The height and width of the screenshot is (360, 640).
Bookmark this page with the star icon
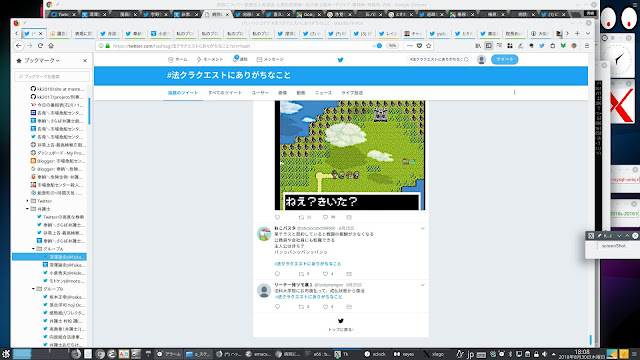(429, 46)
